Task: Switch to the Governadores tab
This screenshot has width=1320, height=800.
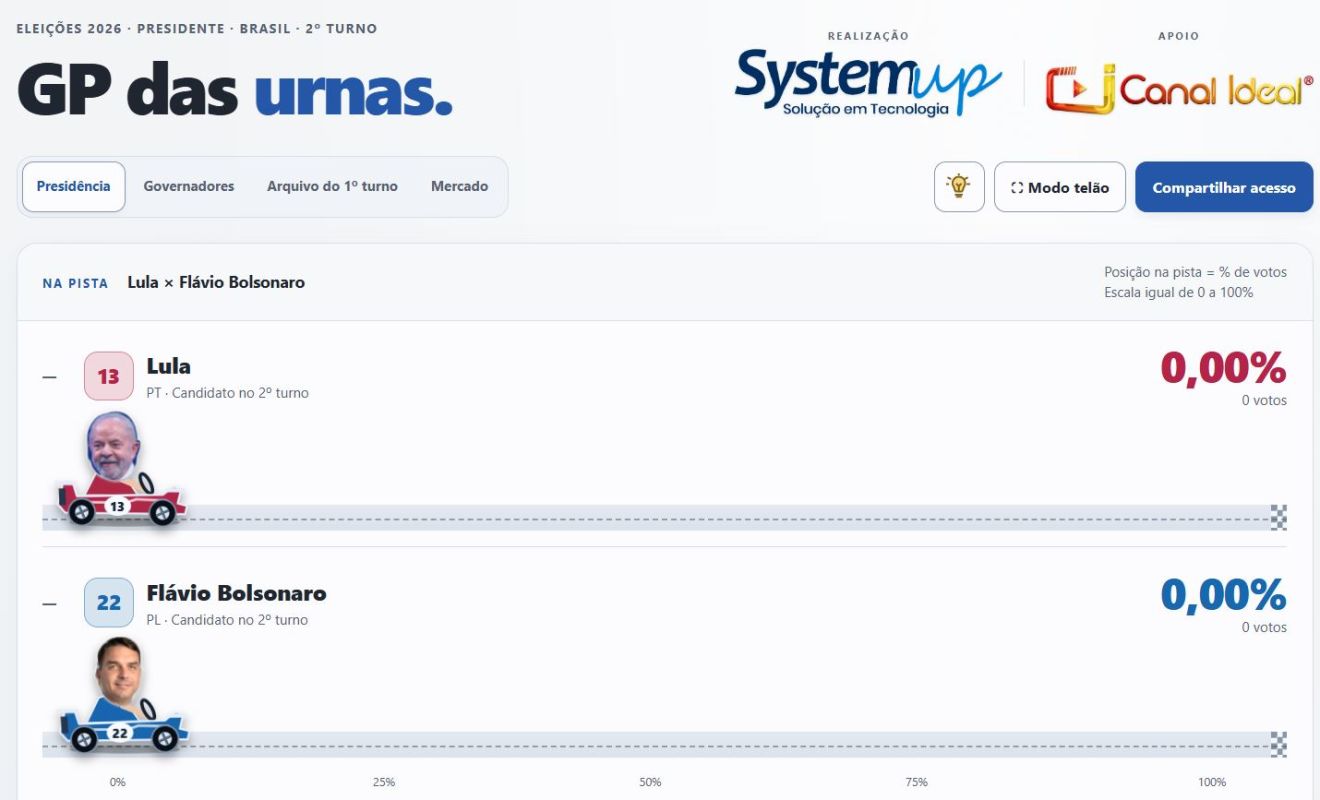Action: pyautogui.click(x=189, y=187)
